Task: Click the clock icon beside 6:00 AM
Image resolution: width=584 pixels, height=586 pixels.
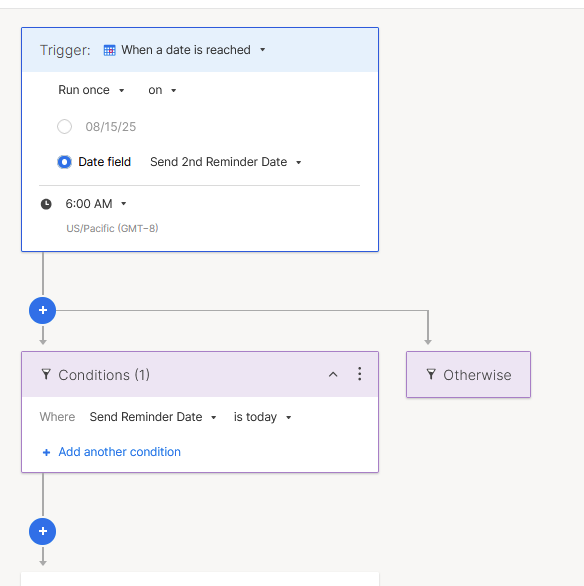Action: (46, 204)
